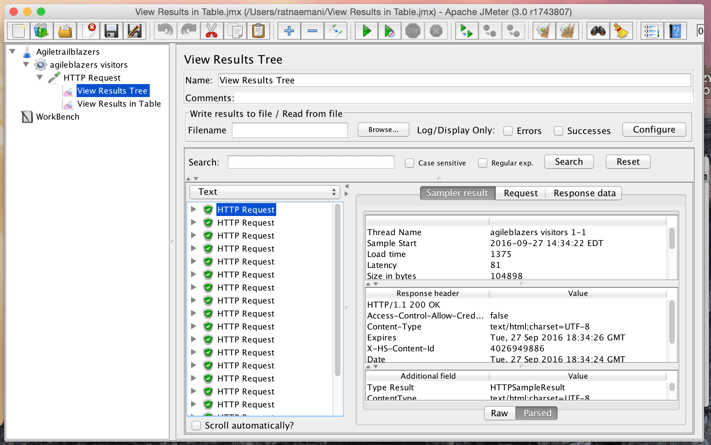Click the Save As toolbar icon
Viewport: 711px width, 445px height.
pos(135,31)
